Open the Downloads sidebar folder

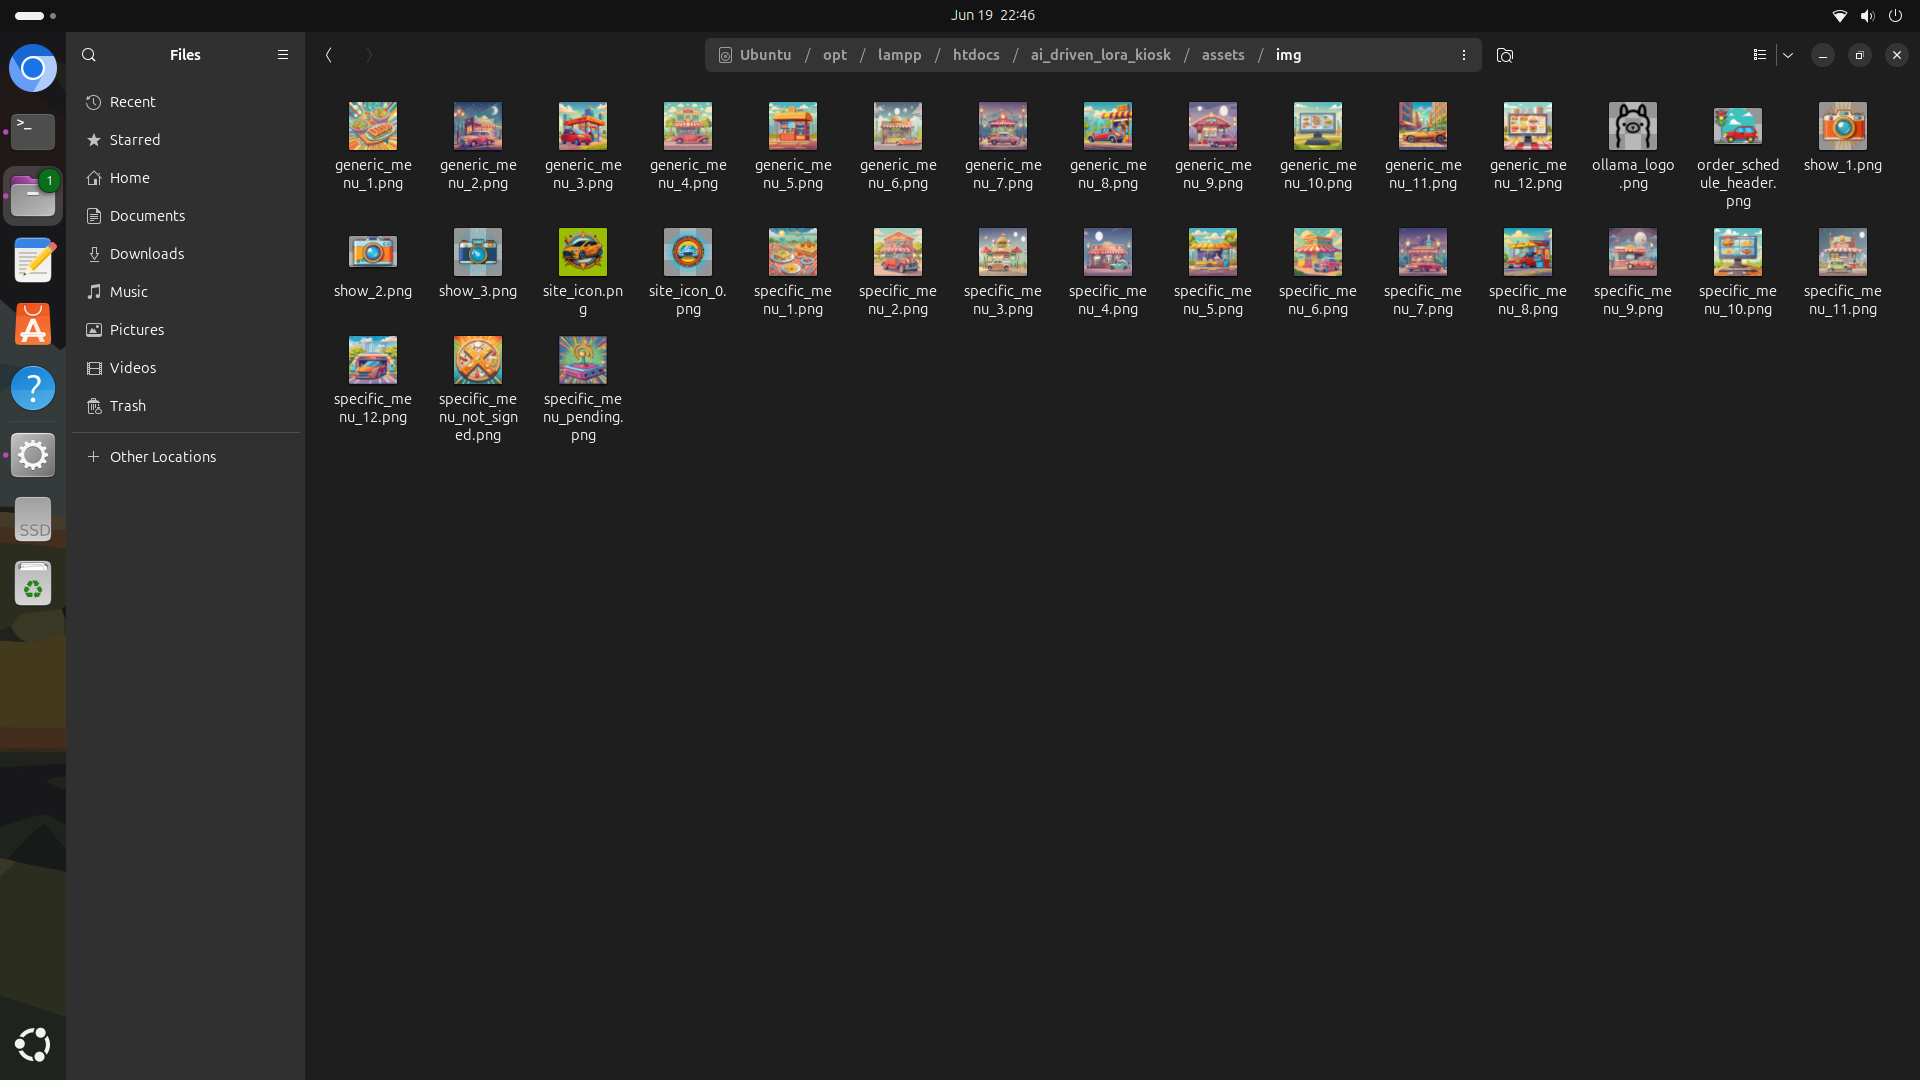pyautogui.click(x=146, y=254)
